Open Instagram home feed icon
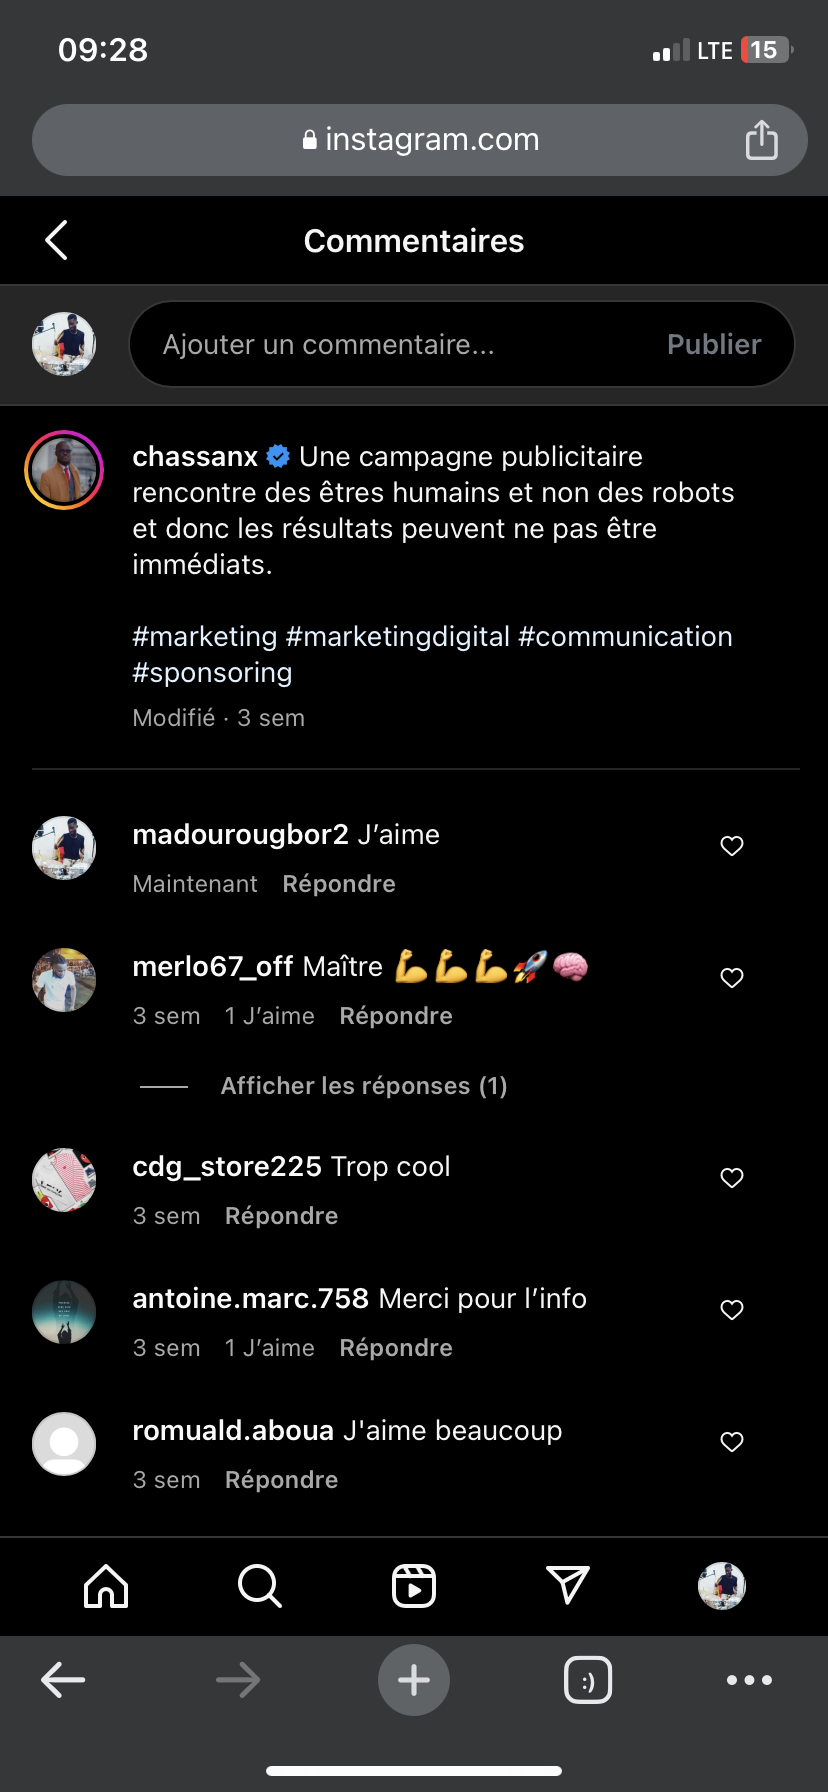Image resolution: width=828 pixels, height=1792 pixels. click(106, 1586)
